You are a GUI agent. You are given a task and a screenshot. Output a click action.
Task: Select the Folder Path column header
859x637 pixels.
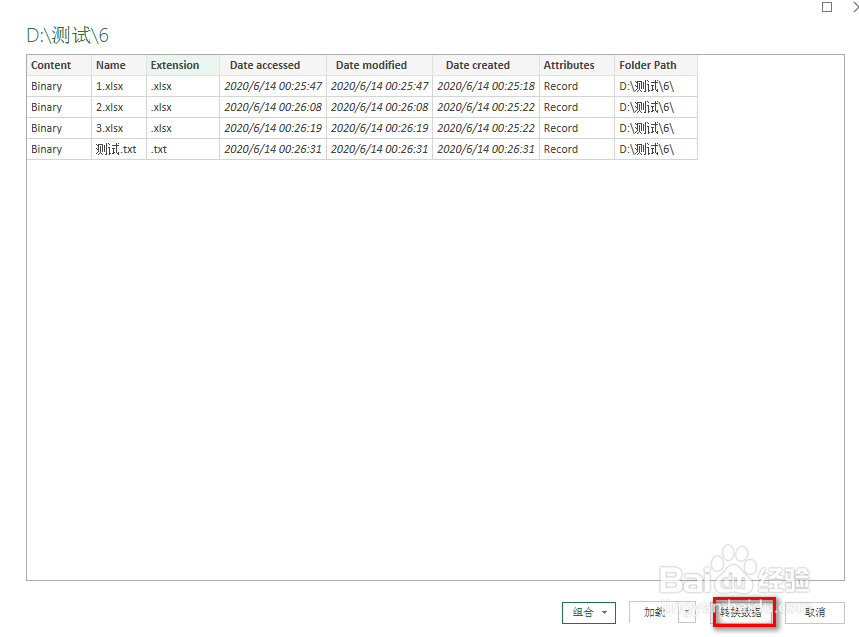[656, 65]
